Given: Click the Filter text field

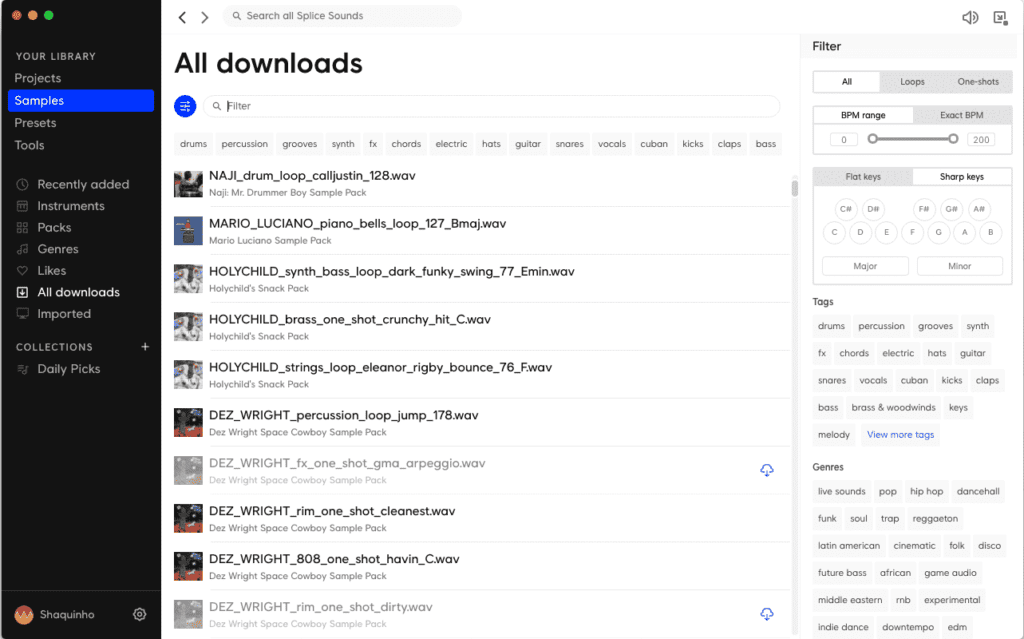Looking at the screenshot, I should [491, 106].
